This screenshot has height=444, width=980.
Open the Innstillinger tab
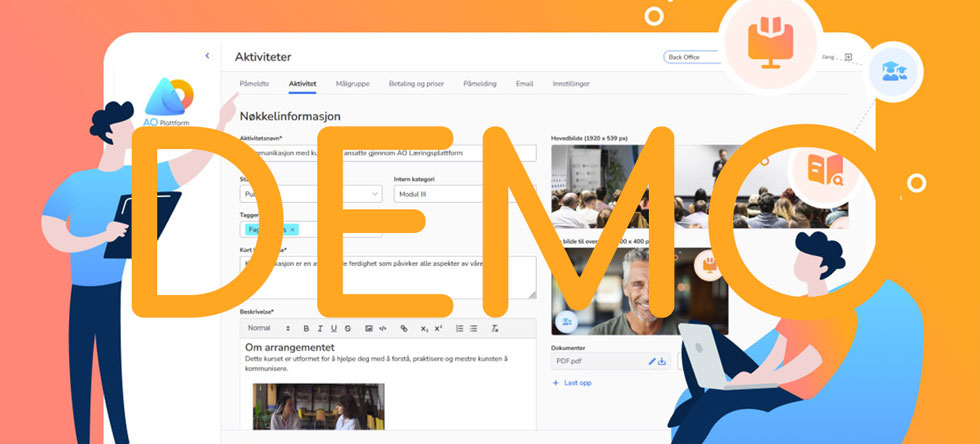[x=571, y=84]
